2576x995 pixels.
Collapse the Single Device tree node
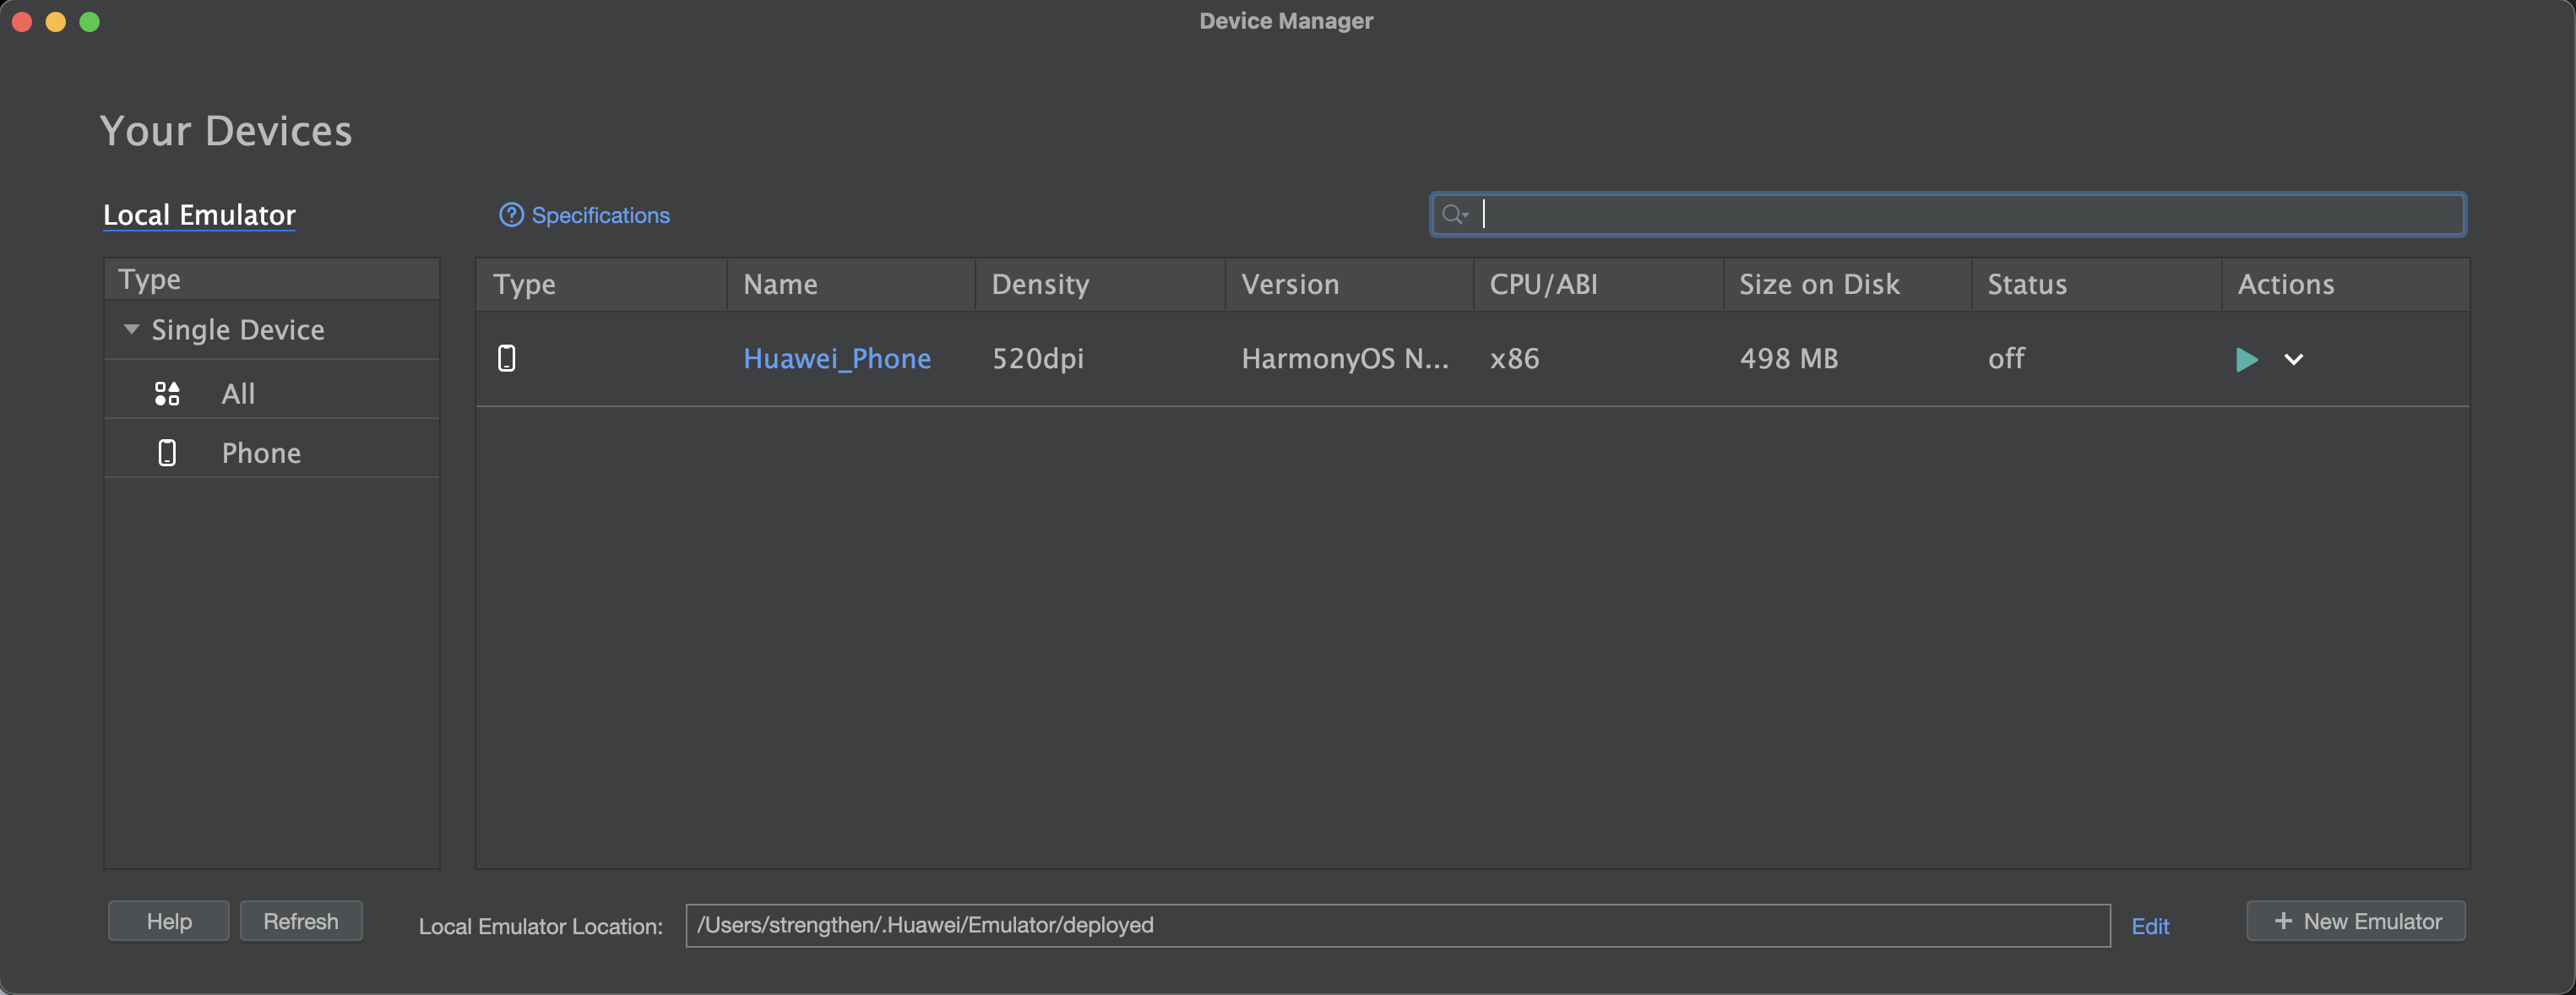(131, 329)
